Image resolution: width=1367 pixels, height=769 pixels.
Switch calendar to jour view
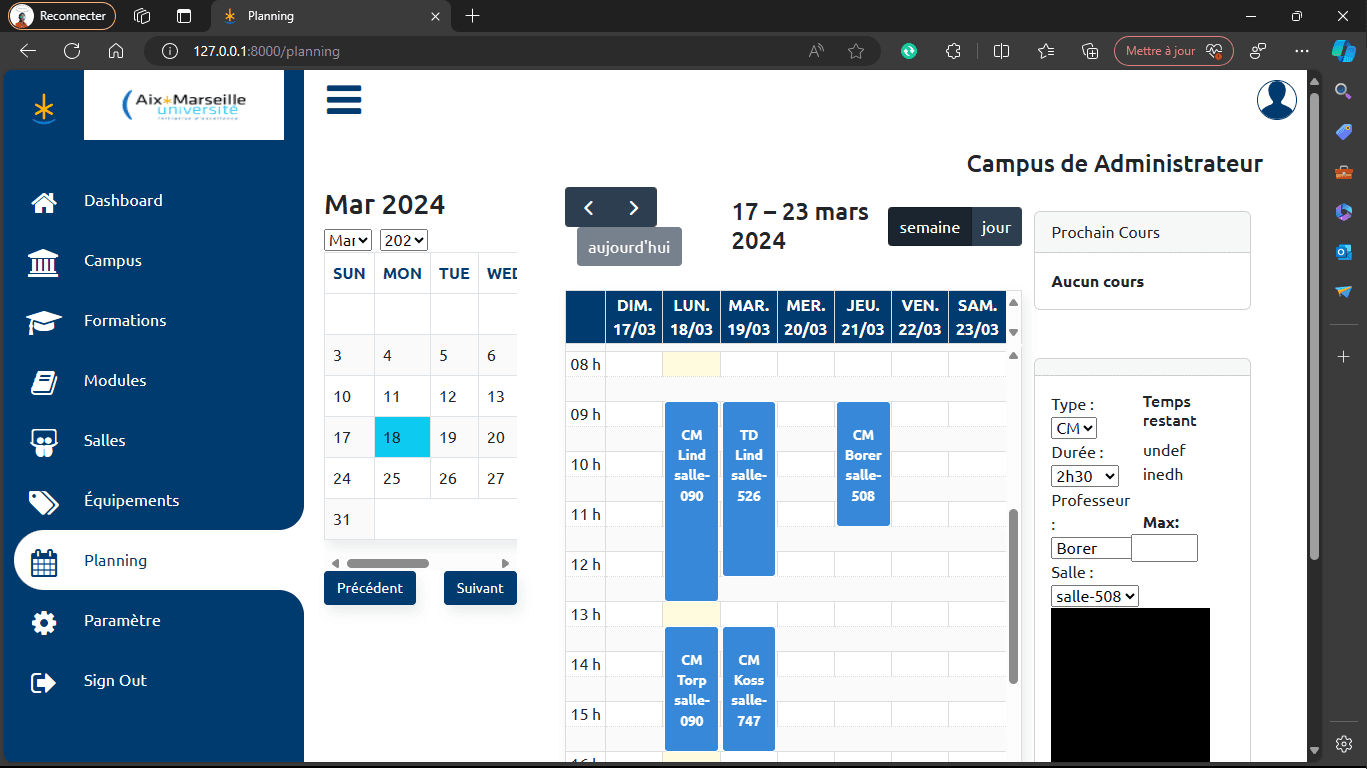point(996,227)
